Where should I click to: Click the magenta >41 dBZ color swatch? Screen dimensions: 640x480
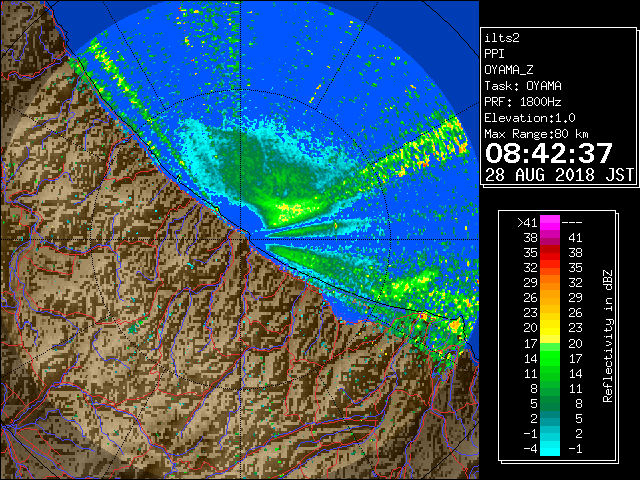click(550, 222)
